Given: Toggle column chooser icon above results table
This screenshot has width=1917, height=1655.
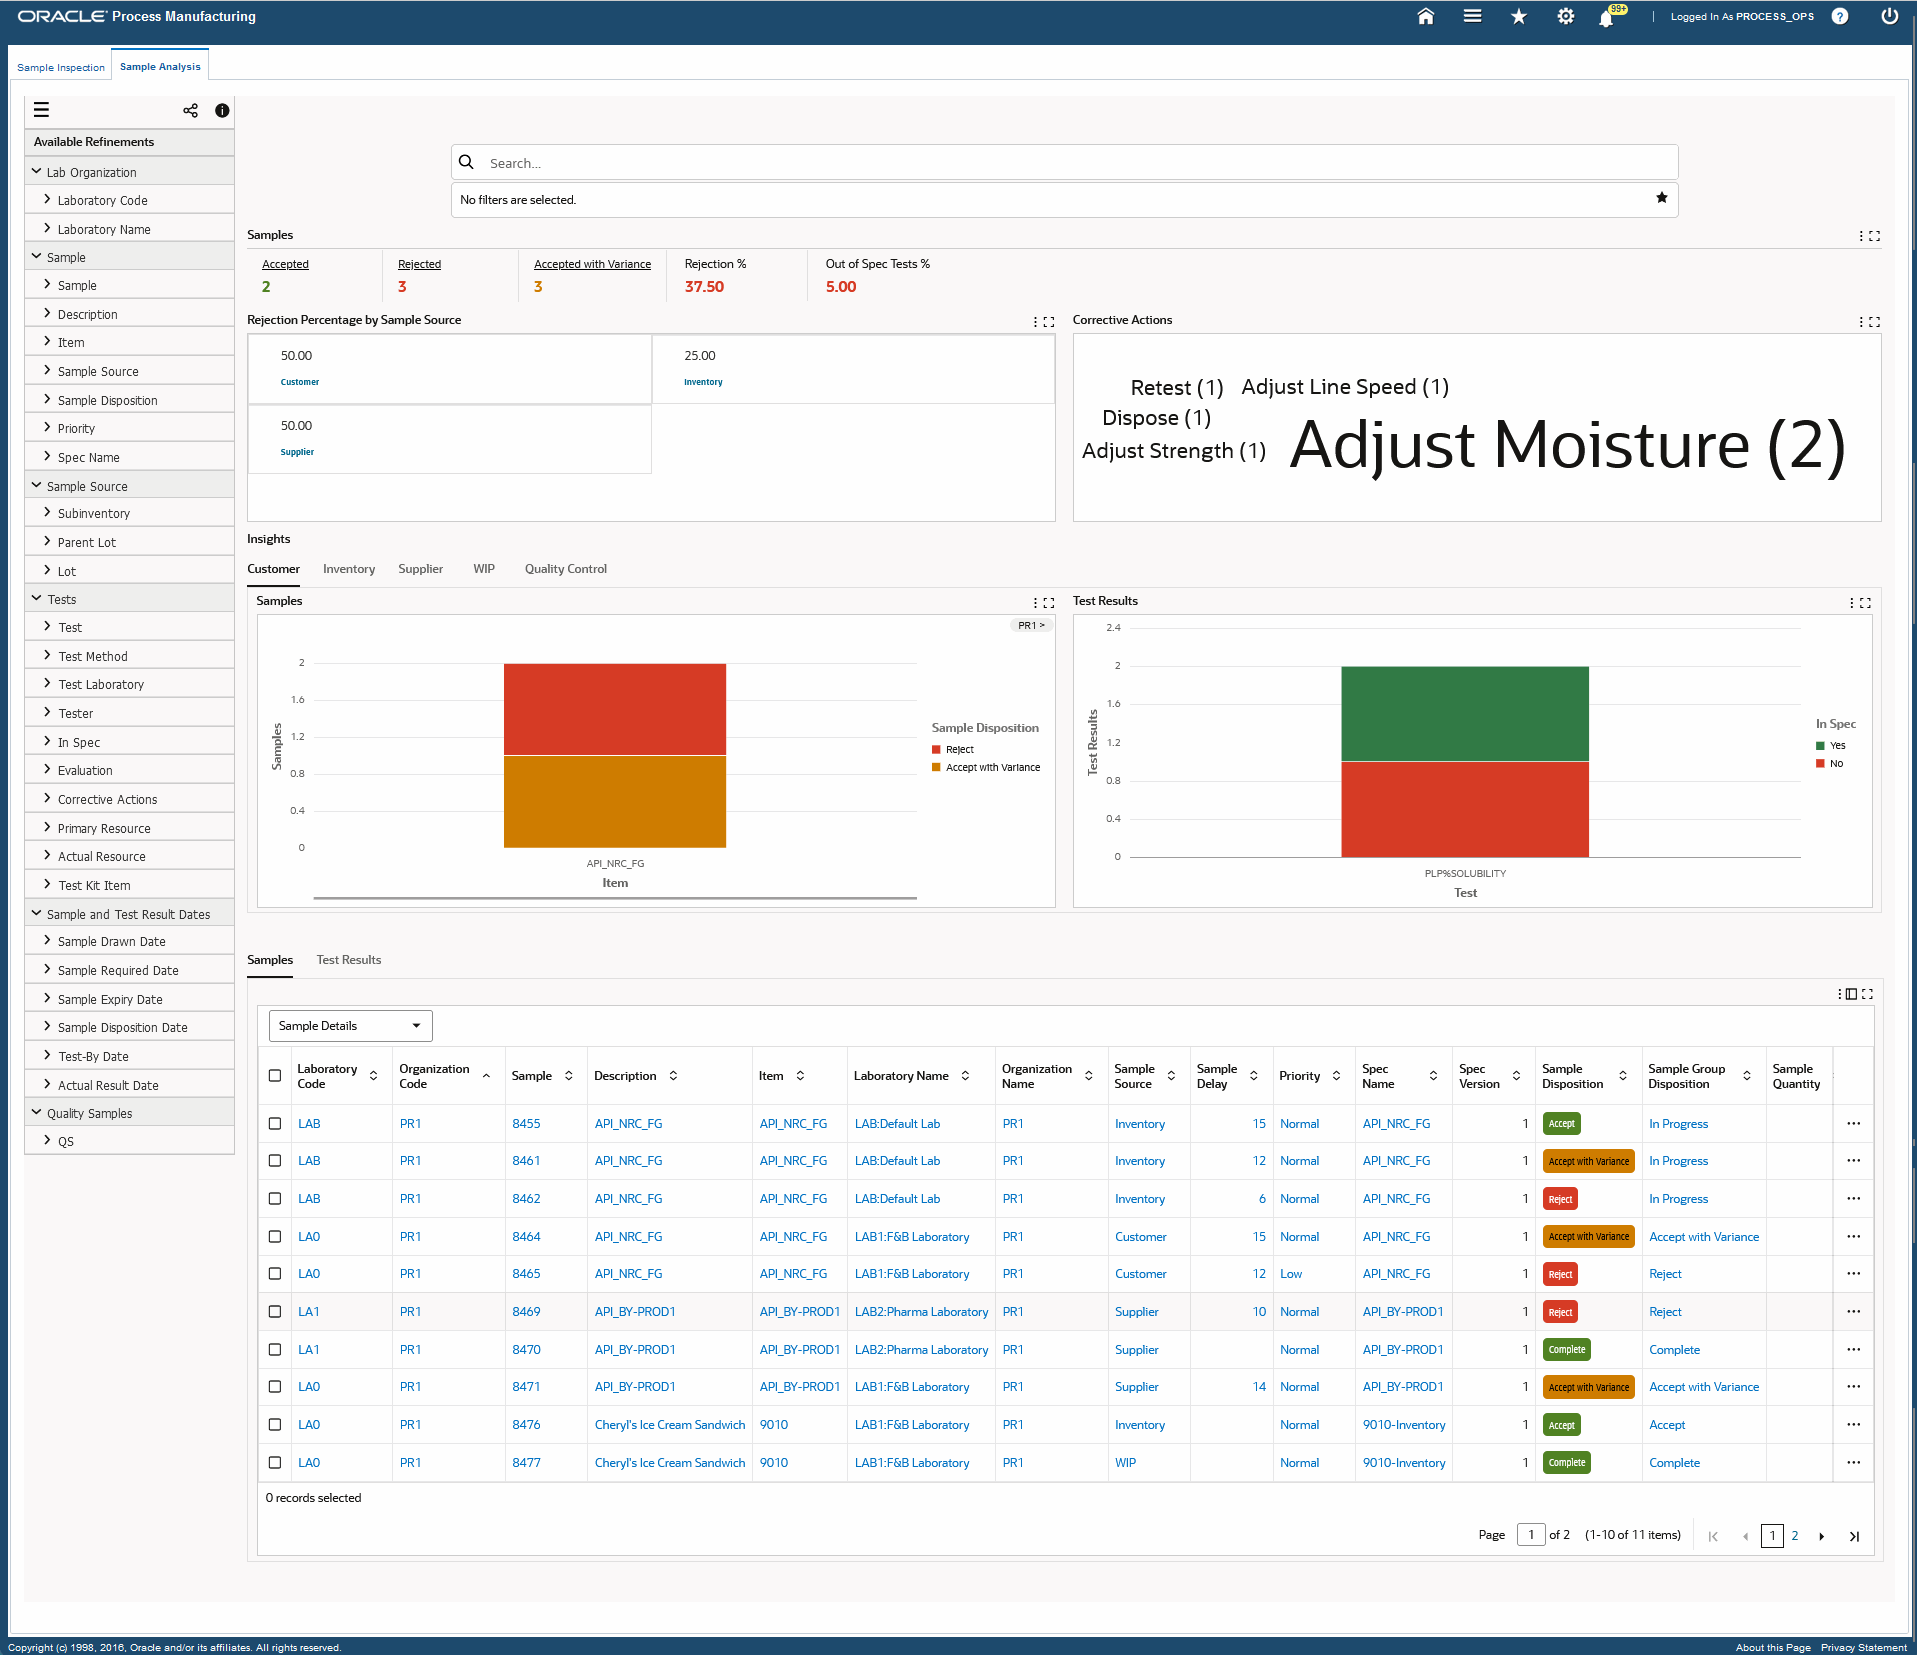Looking at the screenshot, I should tap(1851, 994).
